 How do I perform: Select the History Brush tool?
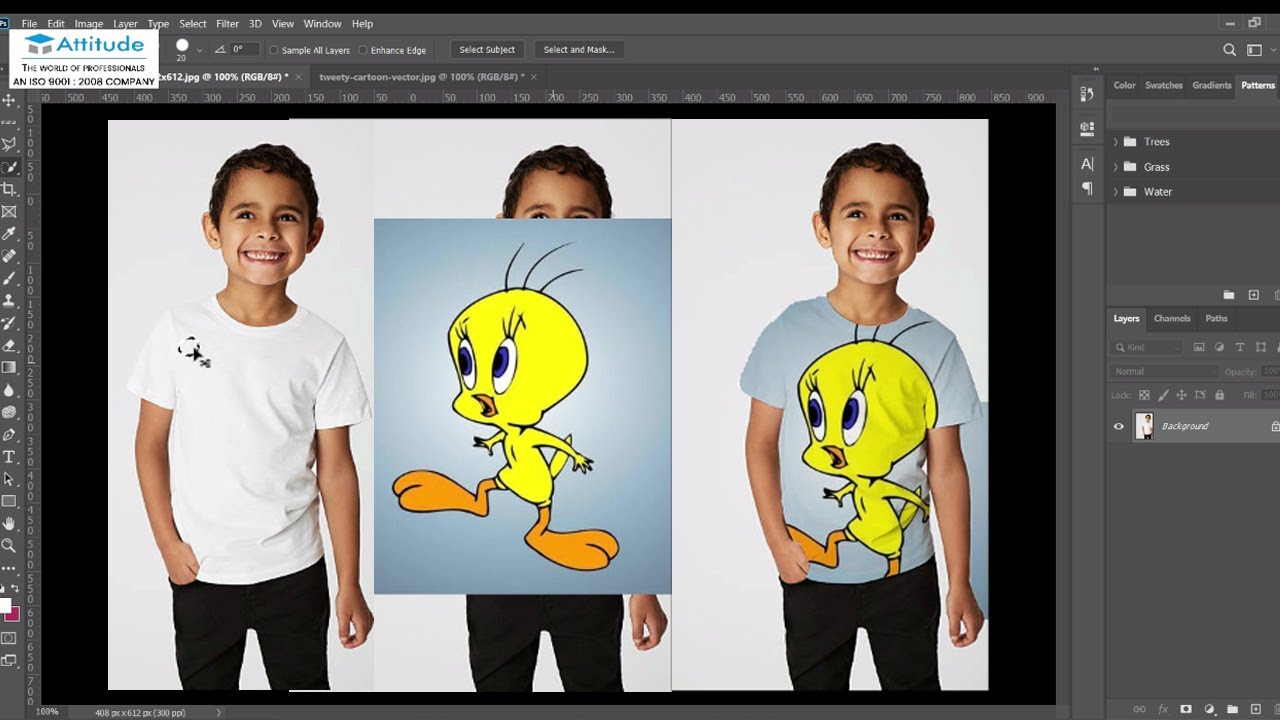pyautogui.click(x=9, y=323)
